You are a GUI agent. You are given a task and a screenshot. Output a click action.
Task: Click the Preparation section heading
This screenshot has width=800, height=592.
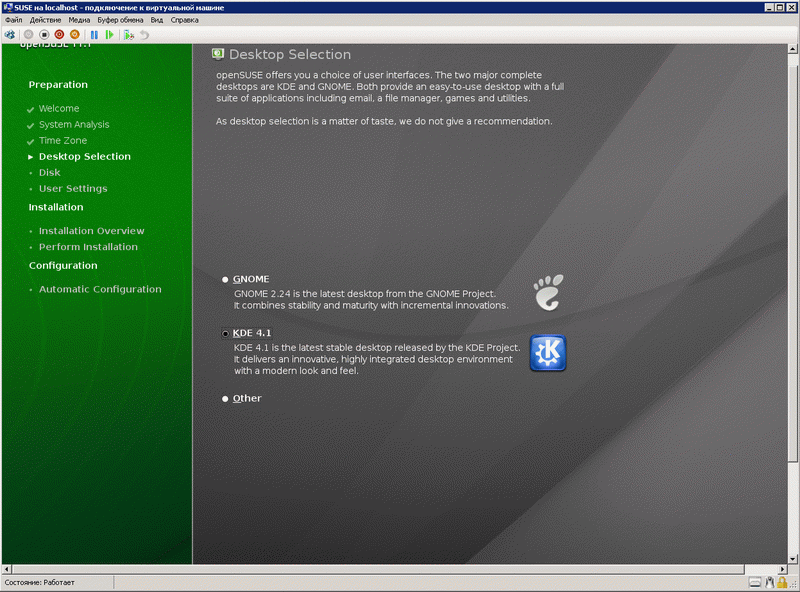coord(58,85)
